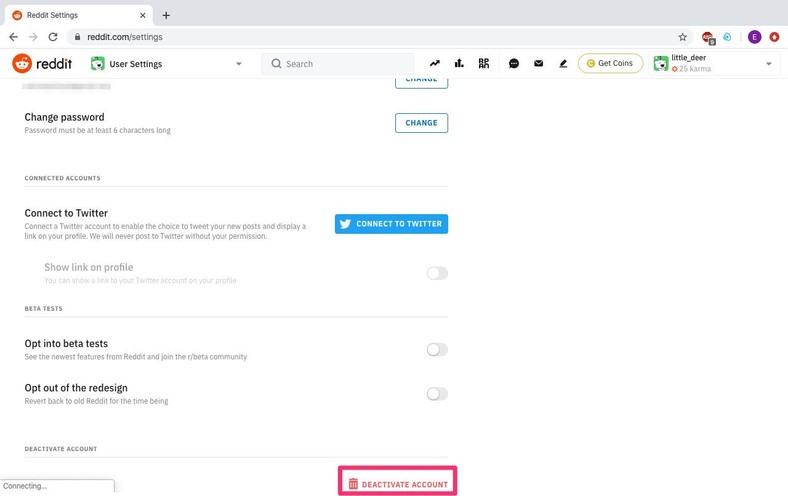Screen dimensions: 788x496
Task: Toggle Show link on profile switch
Action: 437,273
